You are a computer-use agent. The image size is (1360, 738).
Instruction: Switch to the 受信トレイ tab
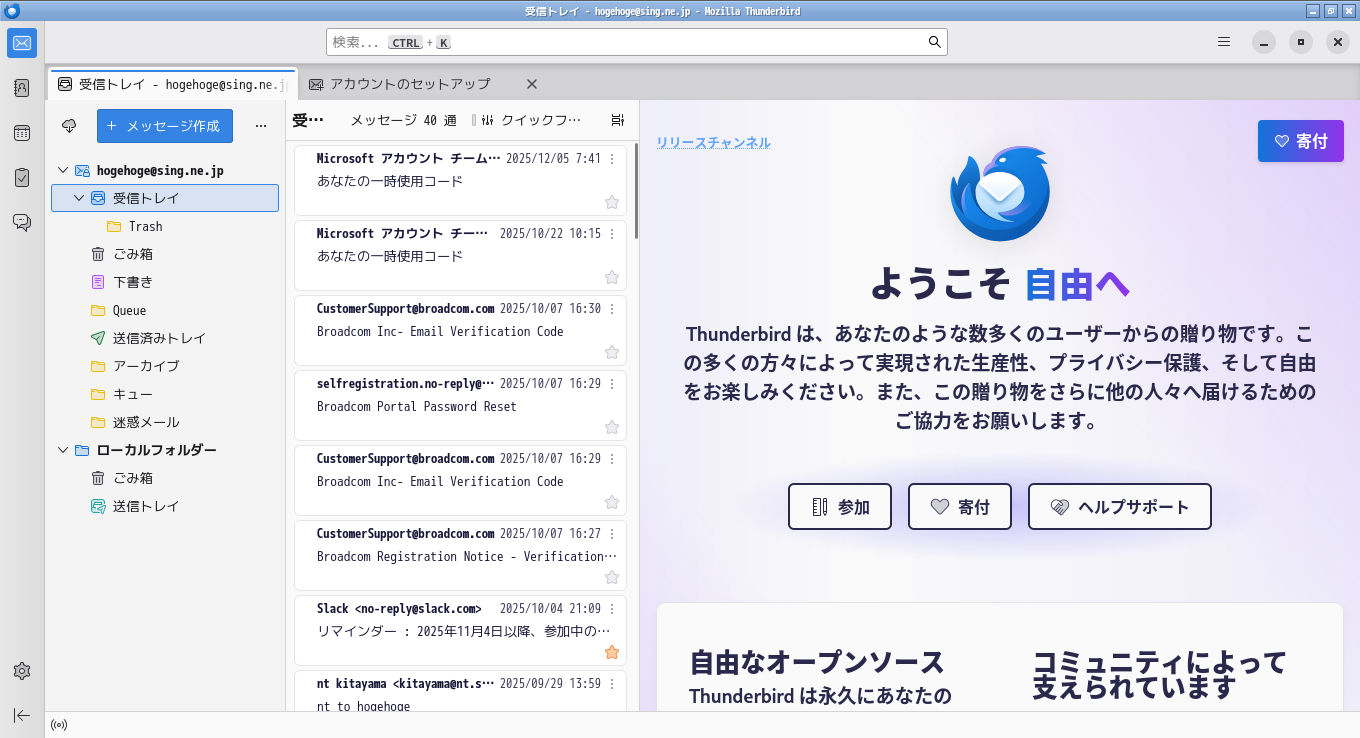172,84
